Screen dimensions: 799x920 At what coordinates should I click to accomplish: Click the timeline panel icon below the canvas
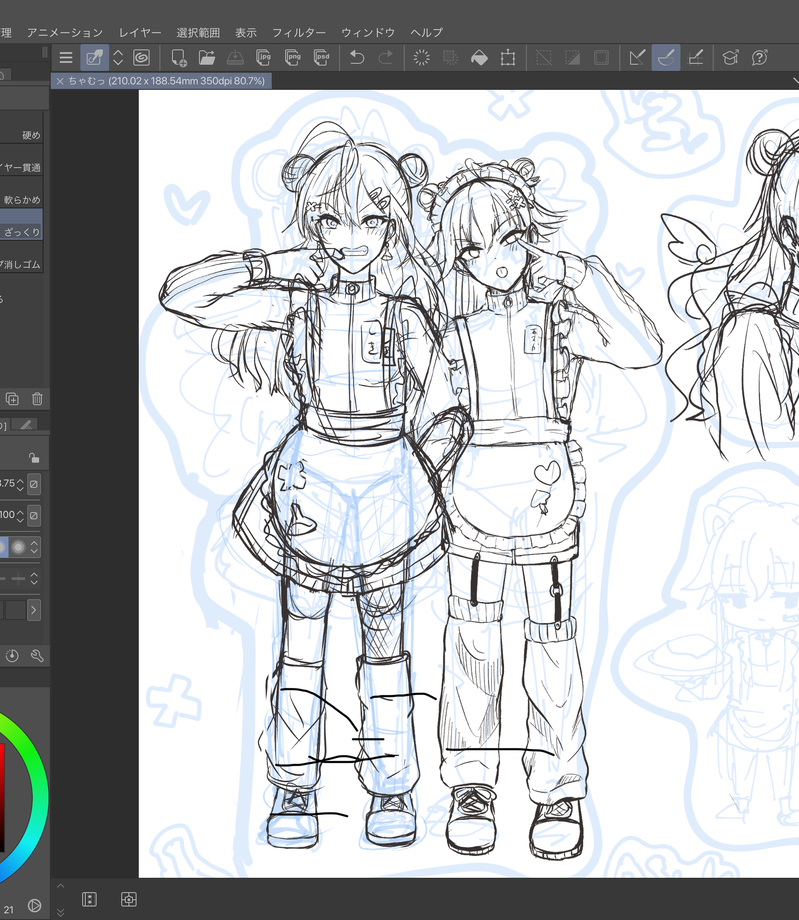89,899
